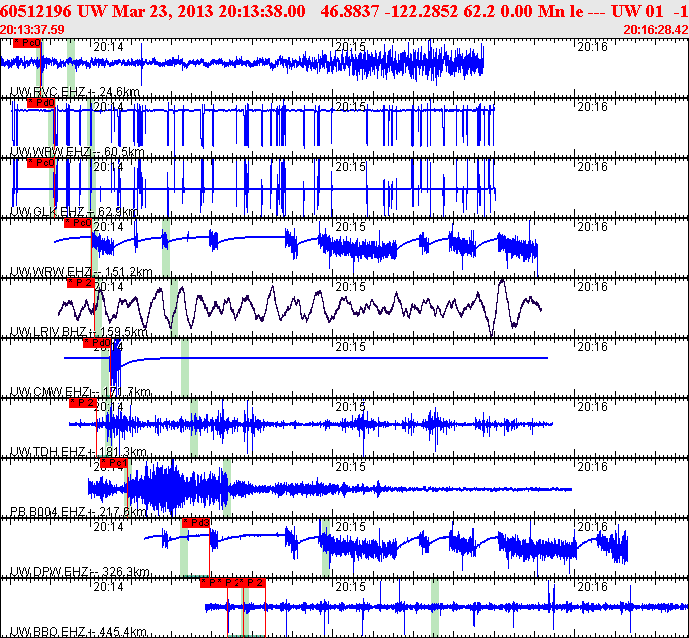Click the start time 20:13:37.59
689x638 pixels.
pyautogui.click(x=32, y=30)
